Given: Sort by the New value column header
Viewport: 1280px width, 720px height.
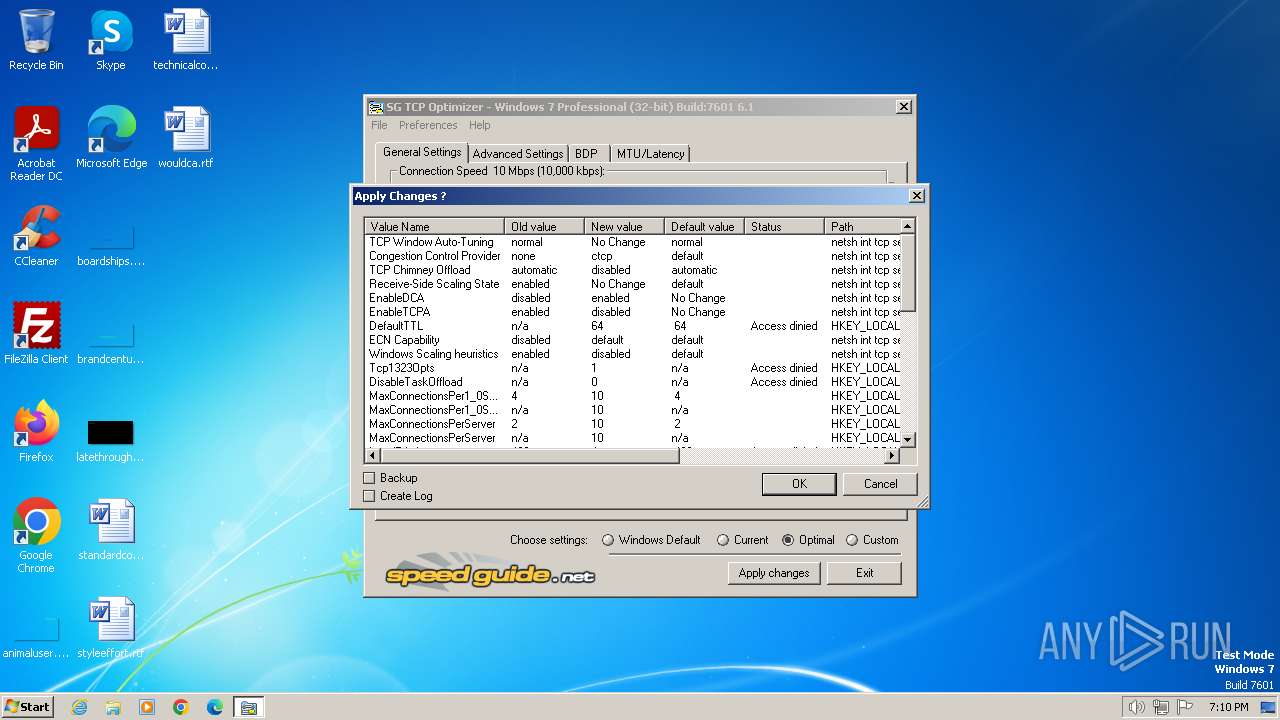Looking at the screenshot, I should (624, 227).
